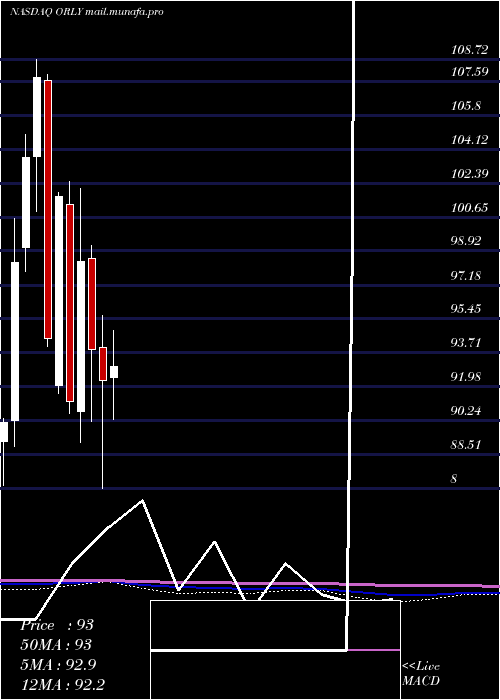This screenshot has width=500, height=700.
Task: Select the 107.59 price level label
Action: coord(470,71)
